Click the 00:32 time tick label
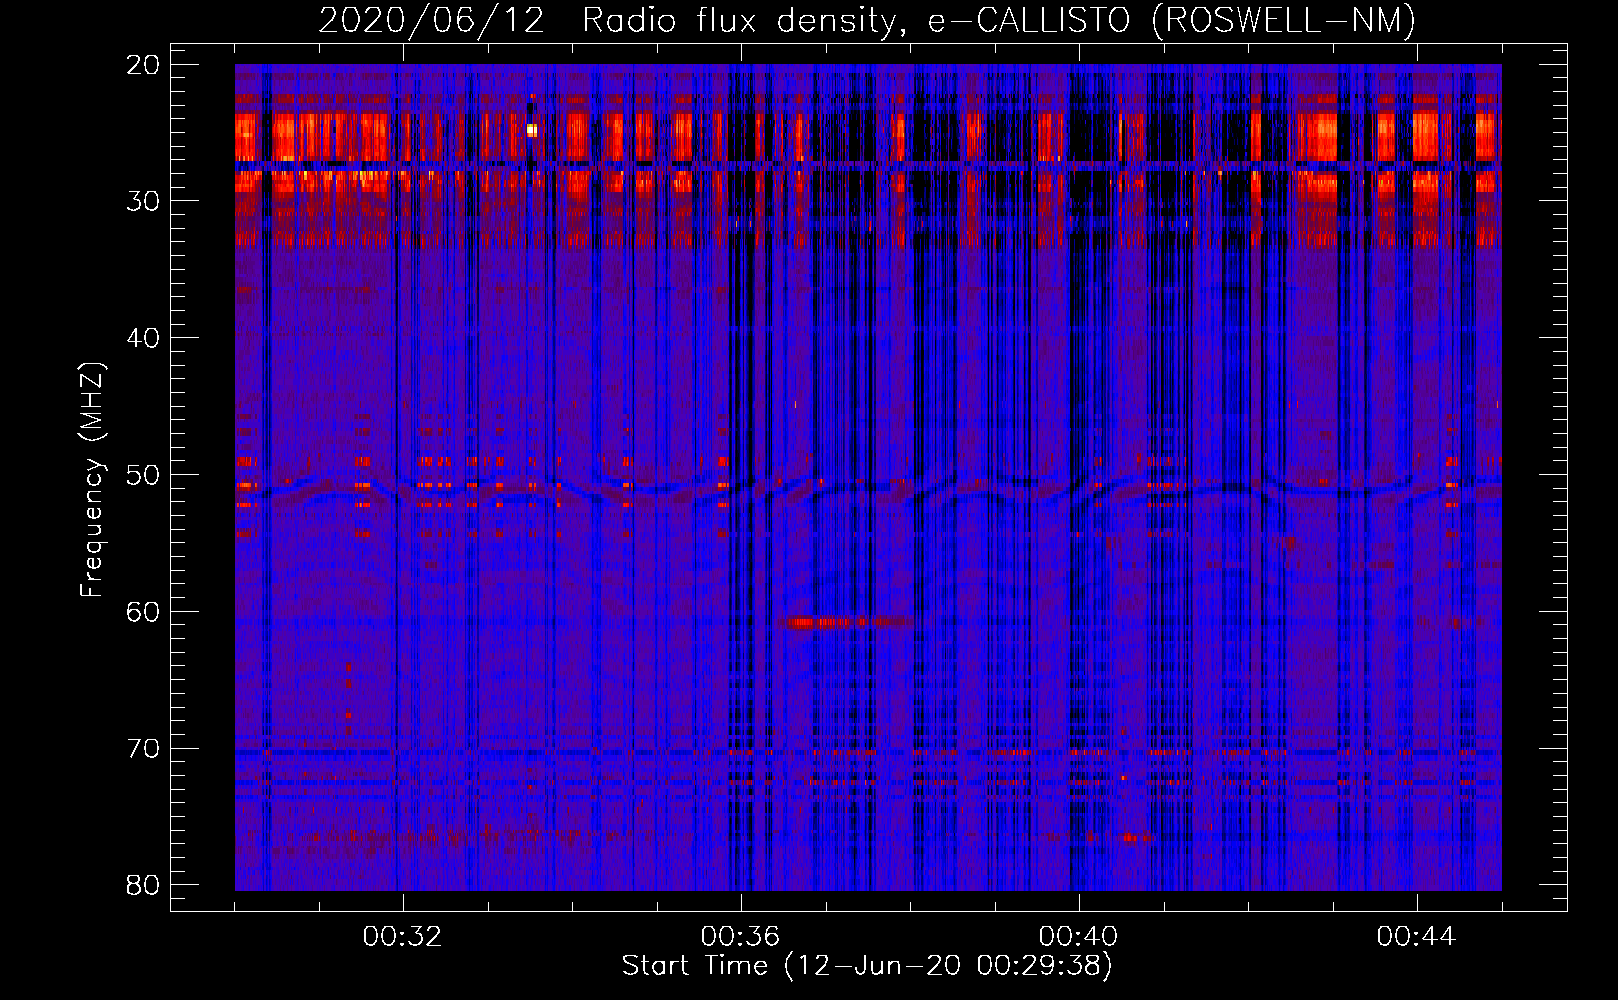The image size is (1618, 1000). (x=402, y=937)
